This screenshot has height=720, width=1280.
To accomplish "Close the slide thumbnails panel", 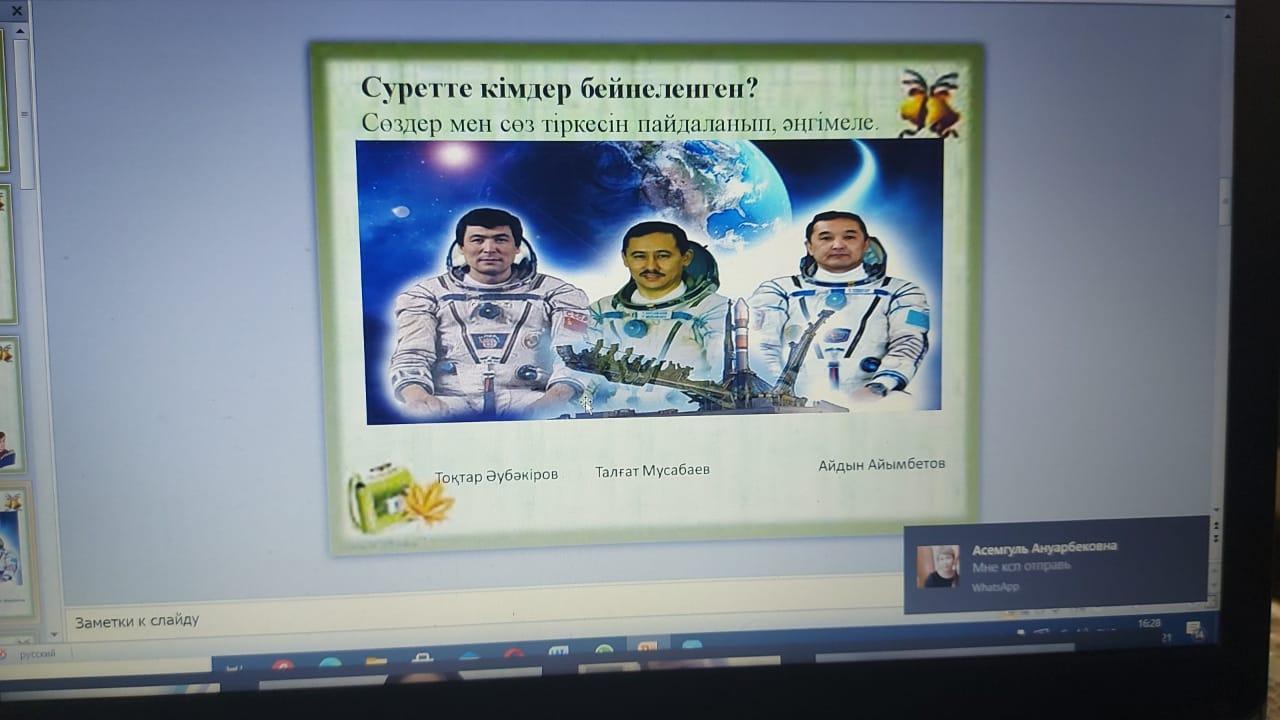I will [16, 11].
